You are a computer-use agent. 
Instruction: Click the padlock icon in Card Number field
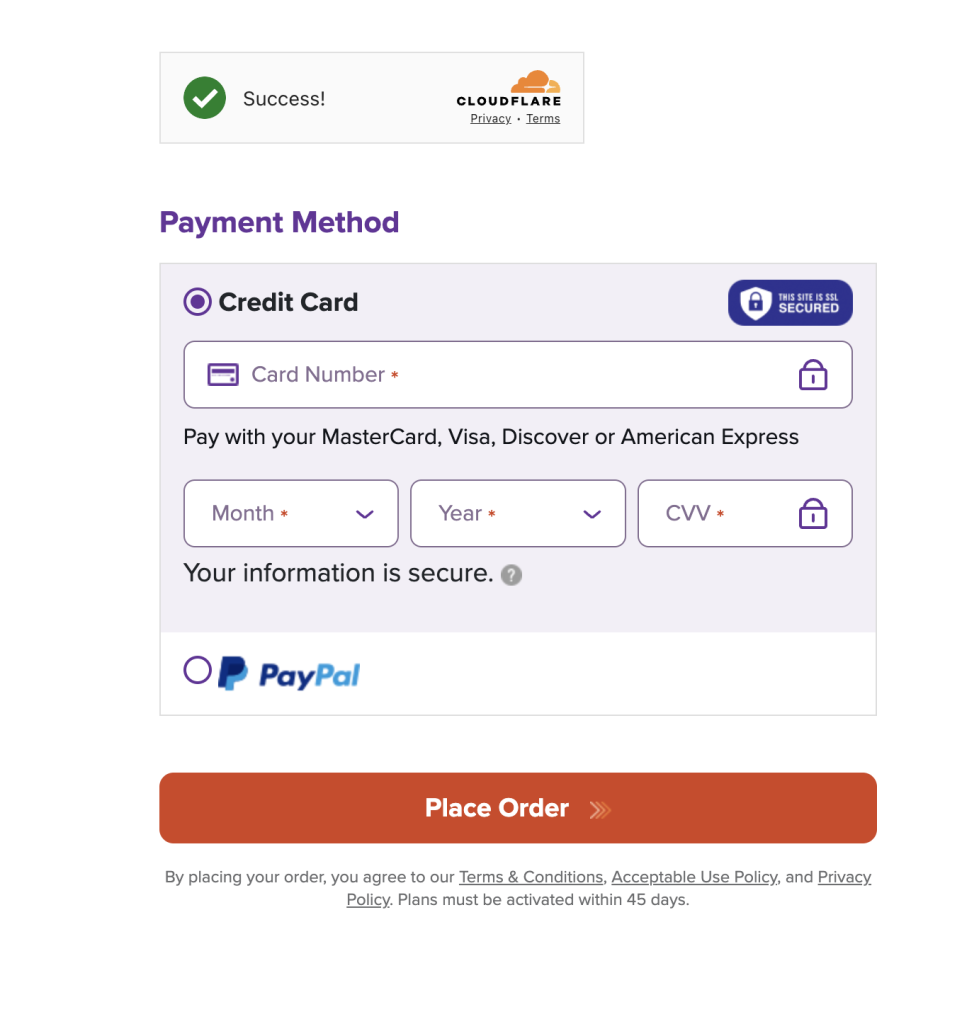[812, 375]
